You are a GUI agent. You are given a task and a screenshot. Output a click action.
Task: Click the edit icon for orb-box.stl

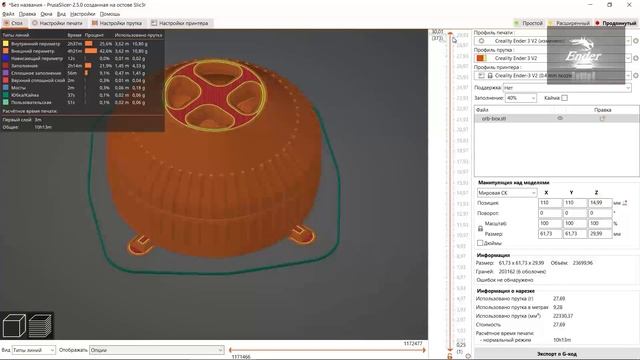[602, 118]
